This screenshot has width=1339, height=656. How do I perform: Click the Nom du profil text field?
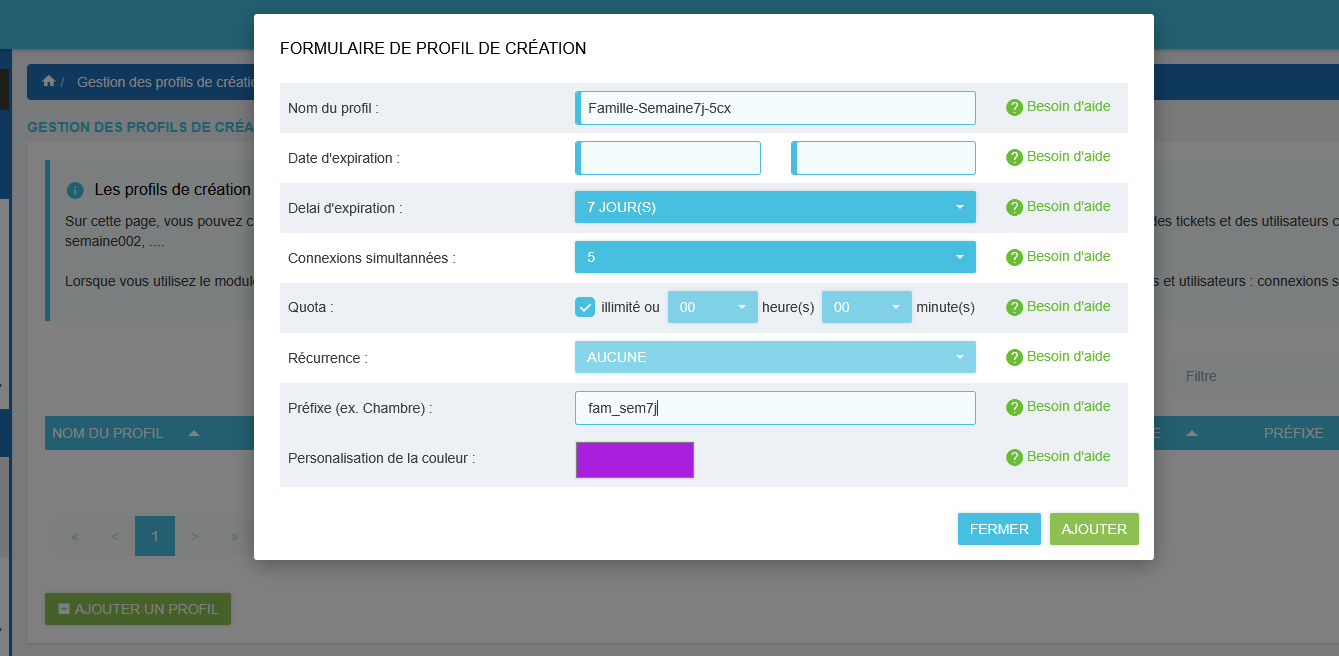[x=777, y=108]
